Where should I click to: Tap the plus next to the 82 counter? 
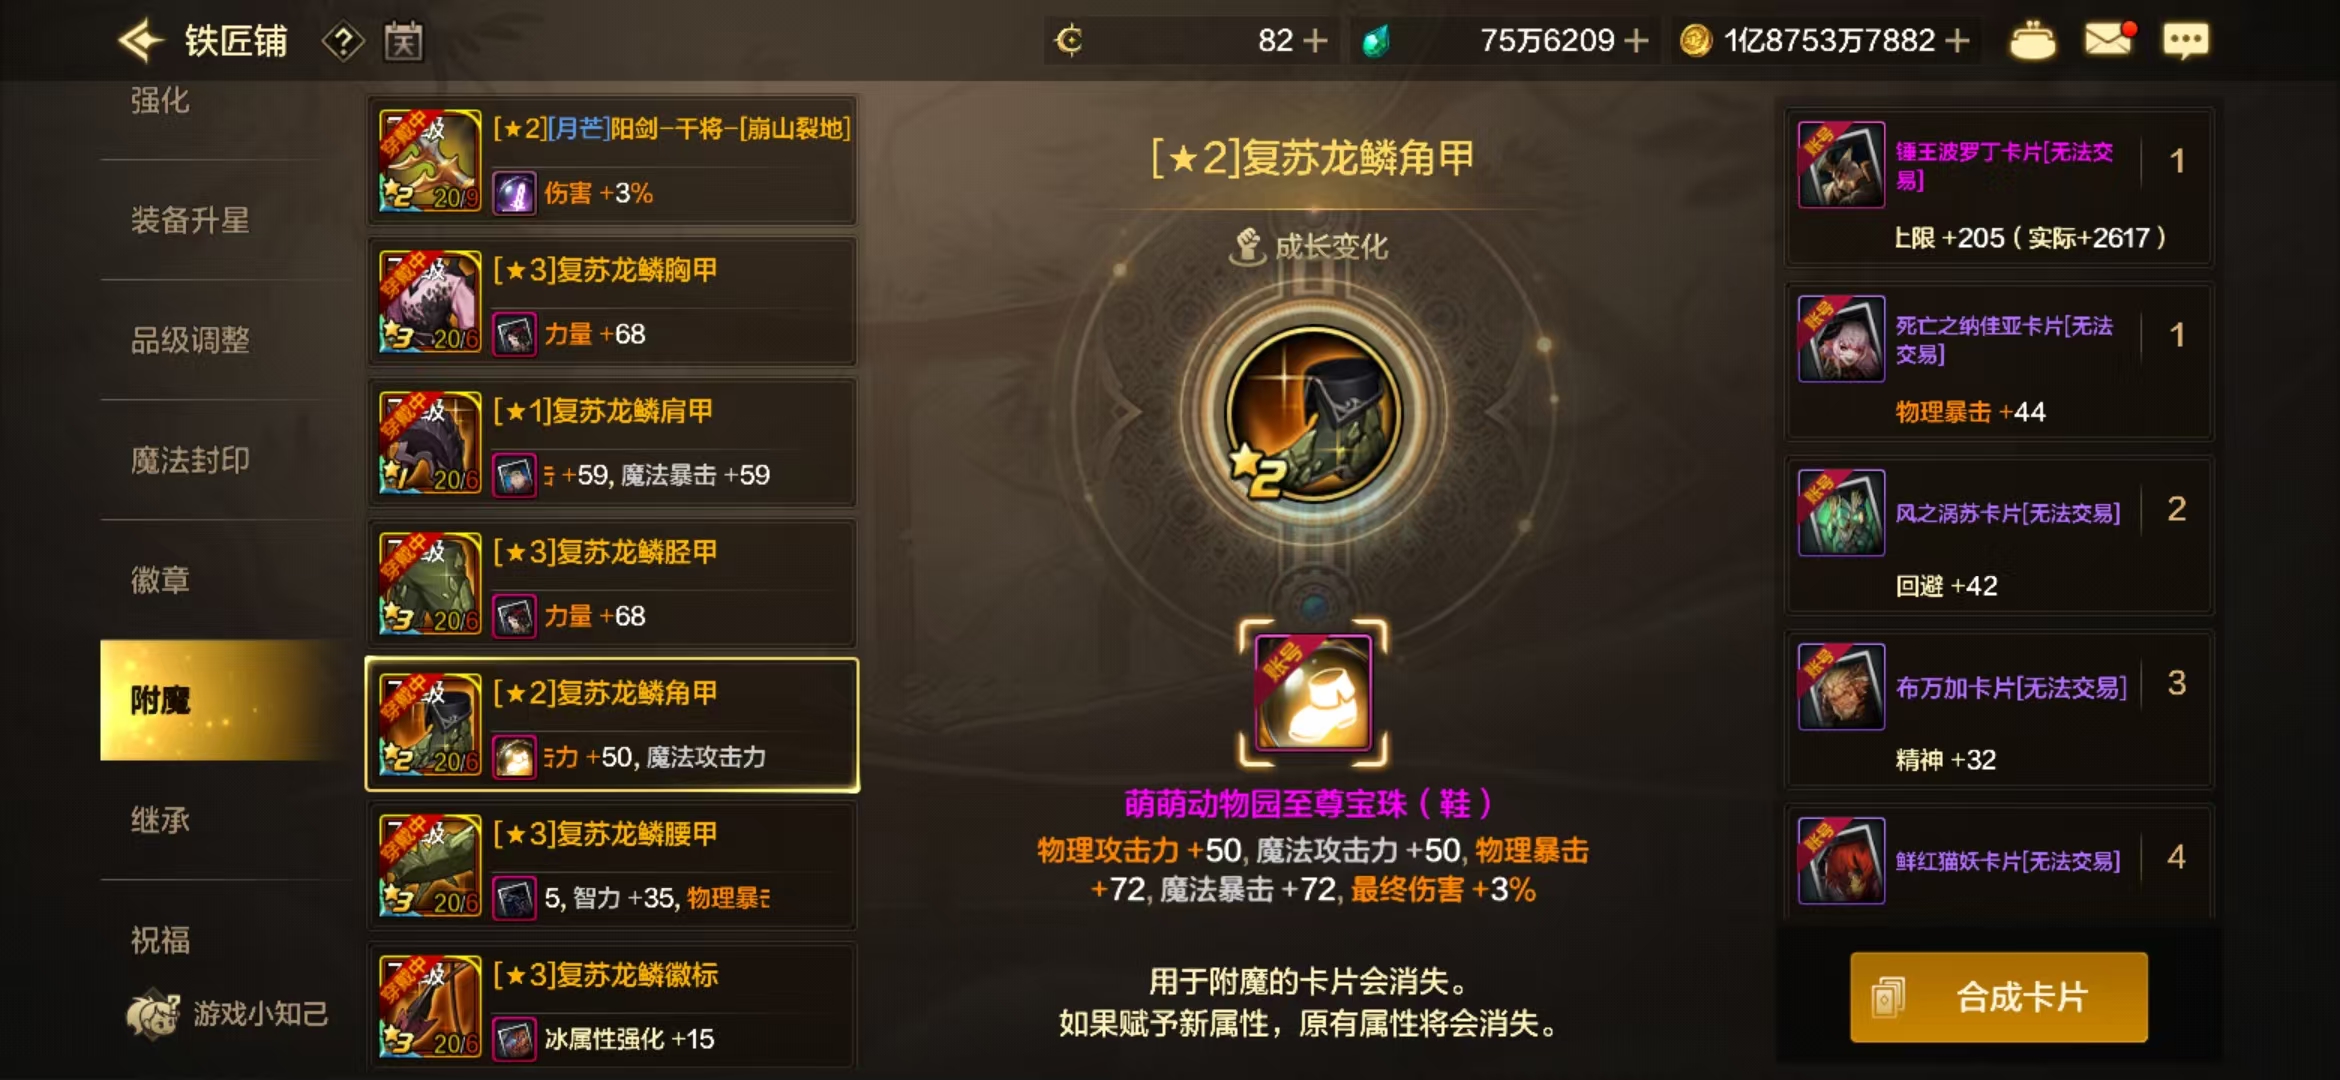[x=1316, y=40]
